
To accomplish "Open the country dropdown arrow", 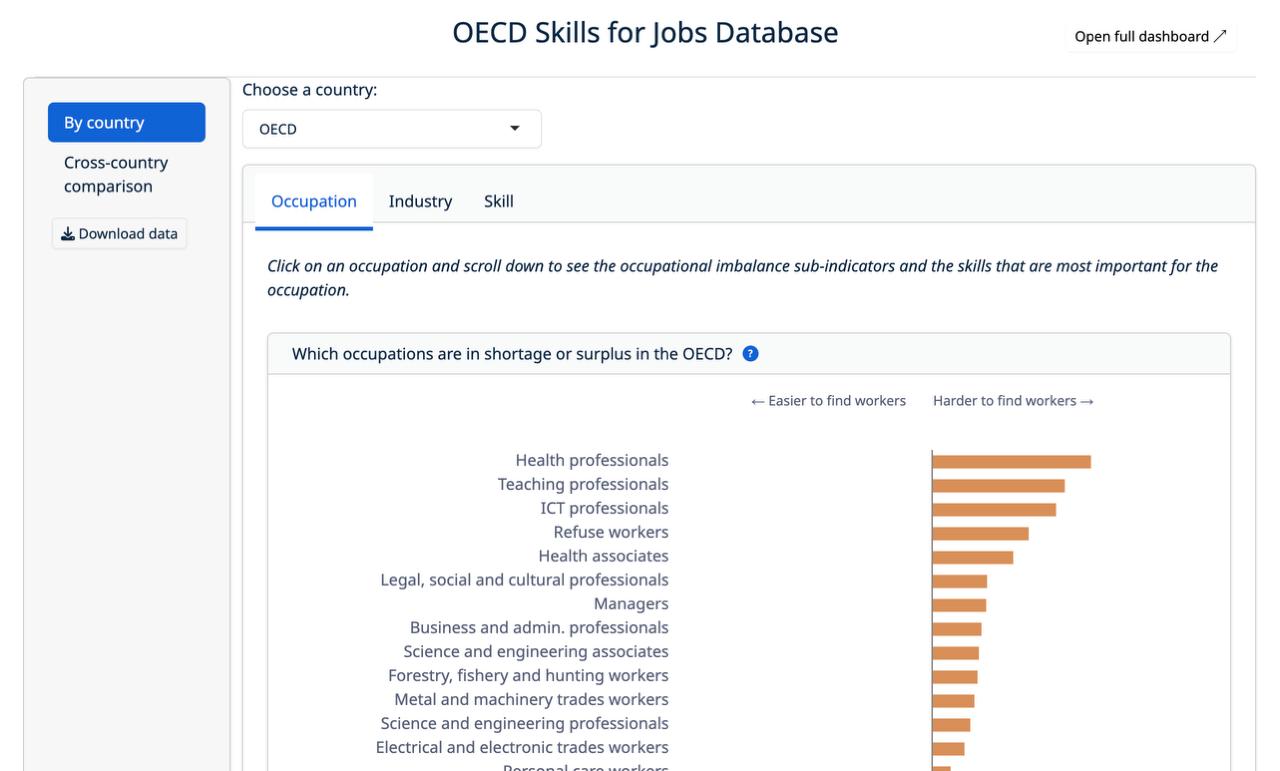I will [x=515, y=129].
